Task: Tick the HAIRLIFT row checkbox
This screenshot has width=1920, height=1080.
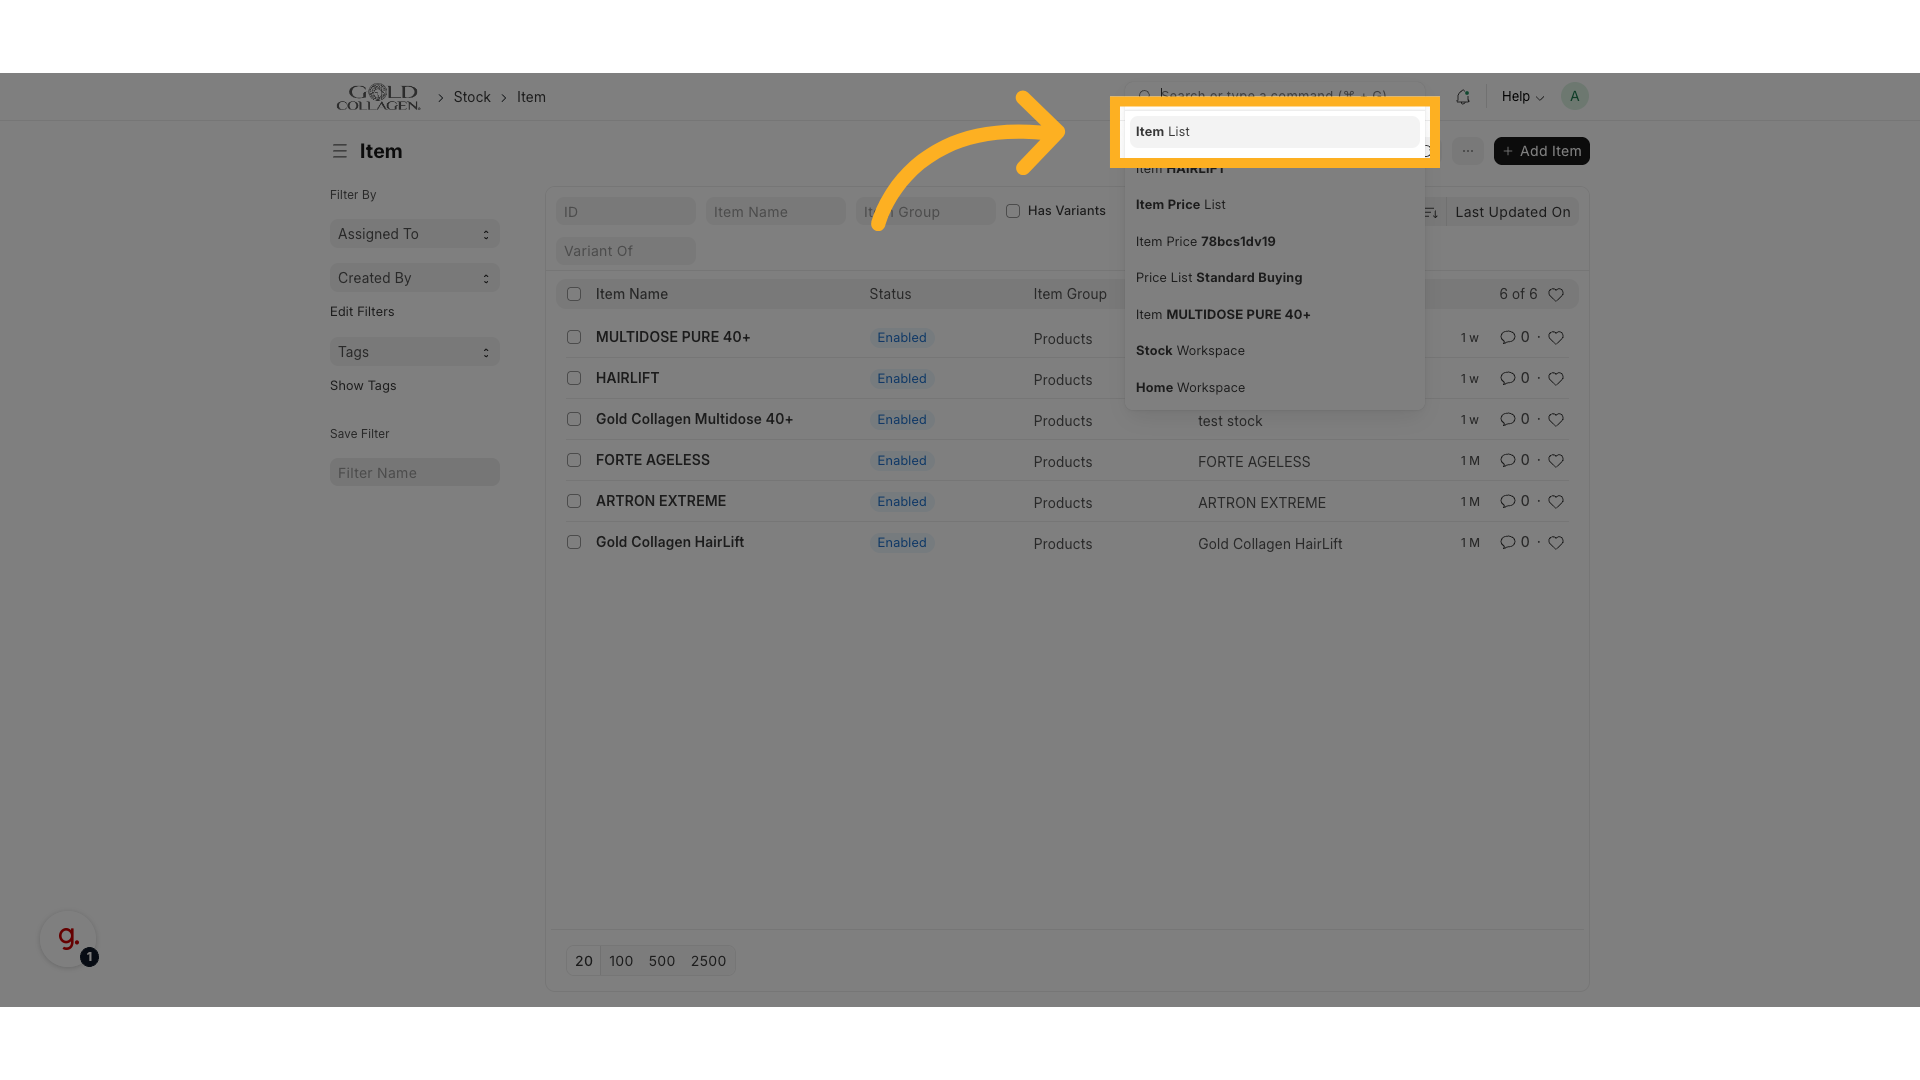Action: [574, 378]
